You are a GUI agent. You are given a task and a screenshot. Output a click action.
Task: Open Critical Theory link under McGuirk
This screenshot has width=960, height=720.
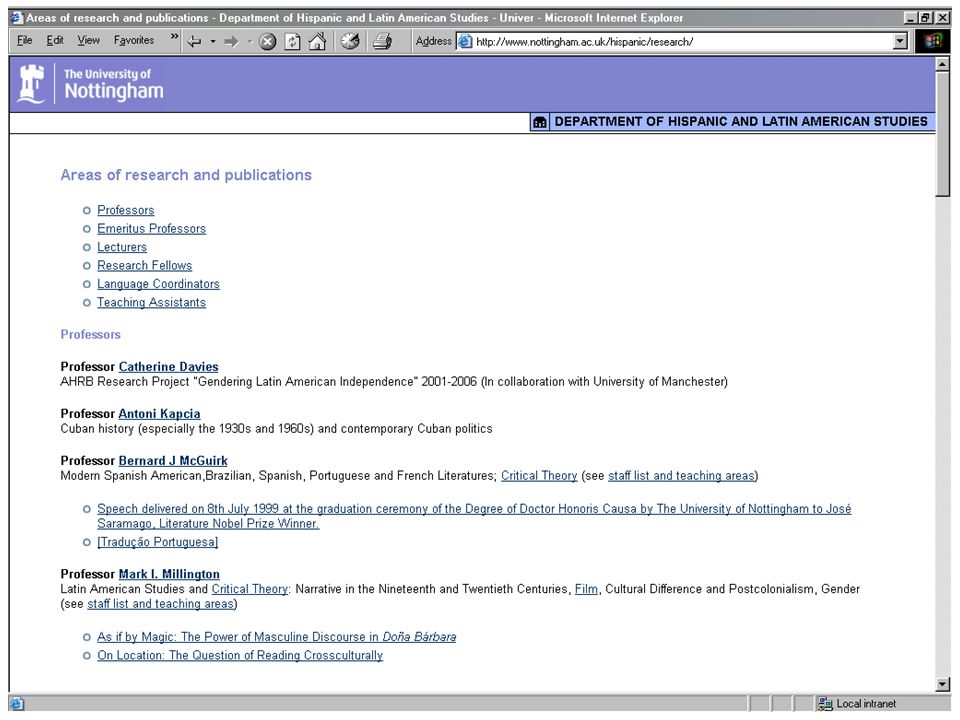pyautogui.click(x=539, y=476)
